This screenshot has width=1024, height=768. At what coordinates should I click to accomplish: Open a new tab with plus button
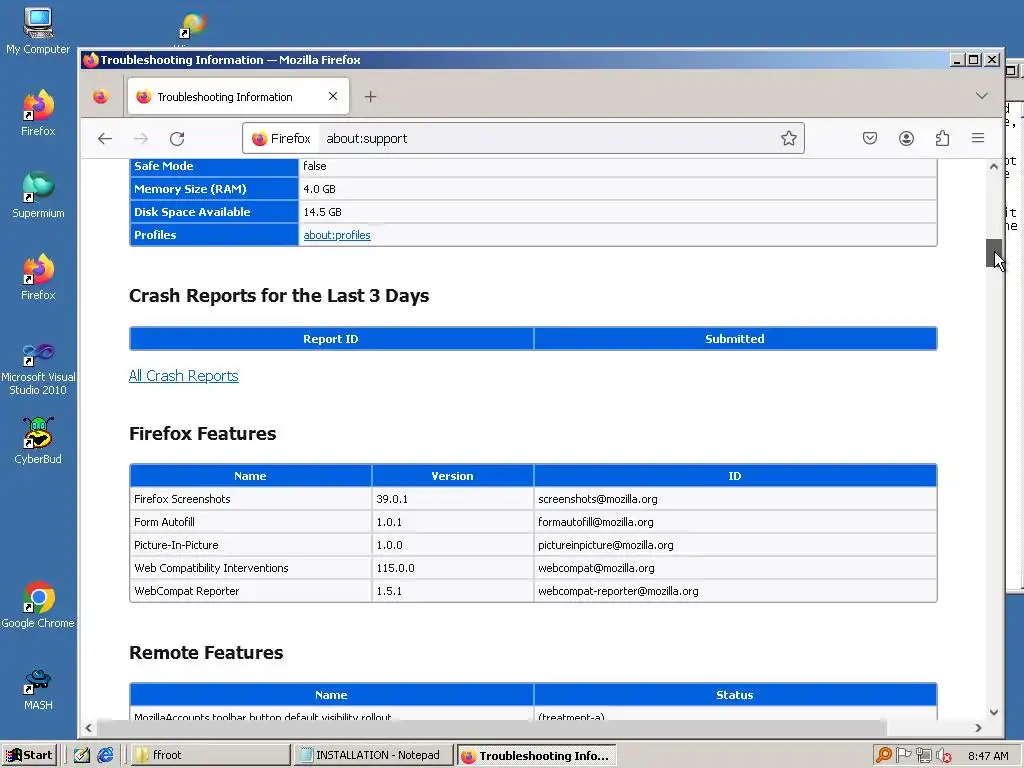[370, 97]
